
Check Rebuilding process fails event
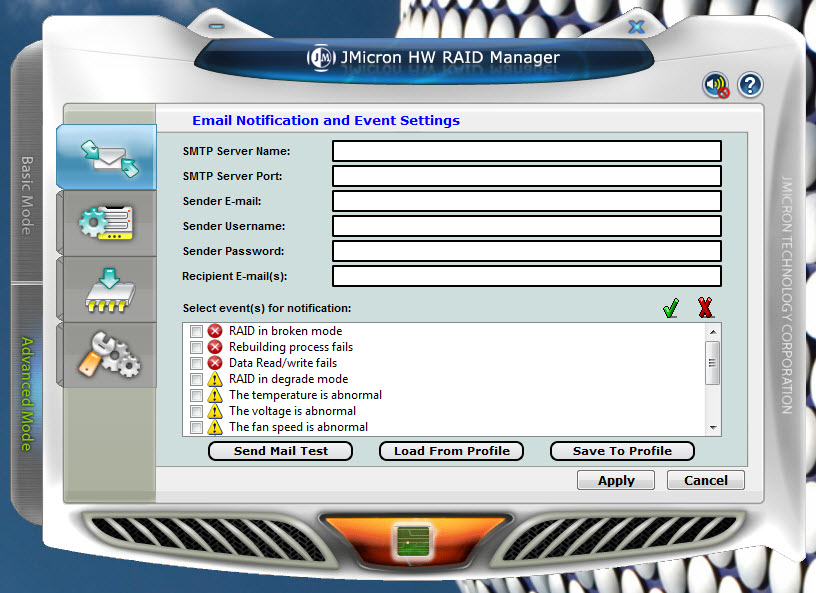pyautogui.click(x=196, y=347)
